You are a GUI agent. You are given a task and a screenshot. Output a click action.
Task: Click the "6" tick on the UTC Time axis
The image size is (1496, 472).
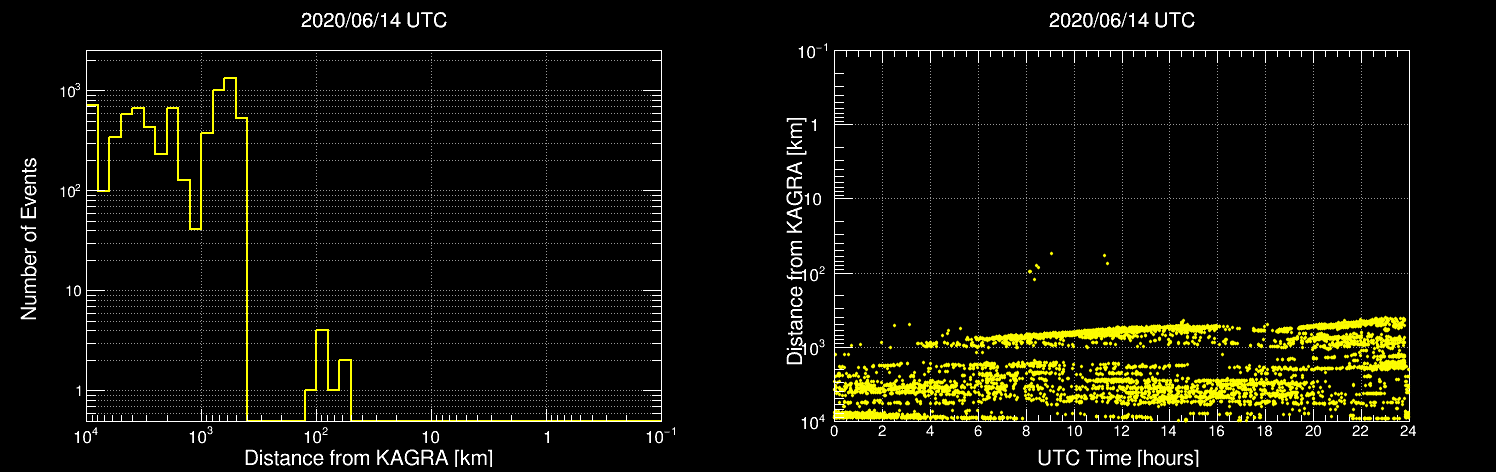[x=978, y=430]
